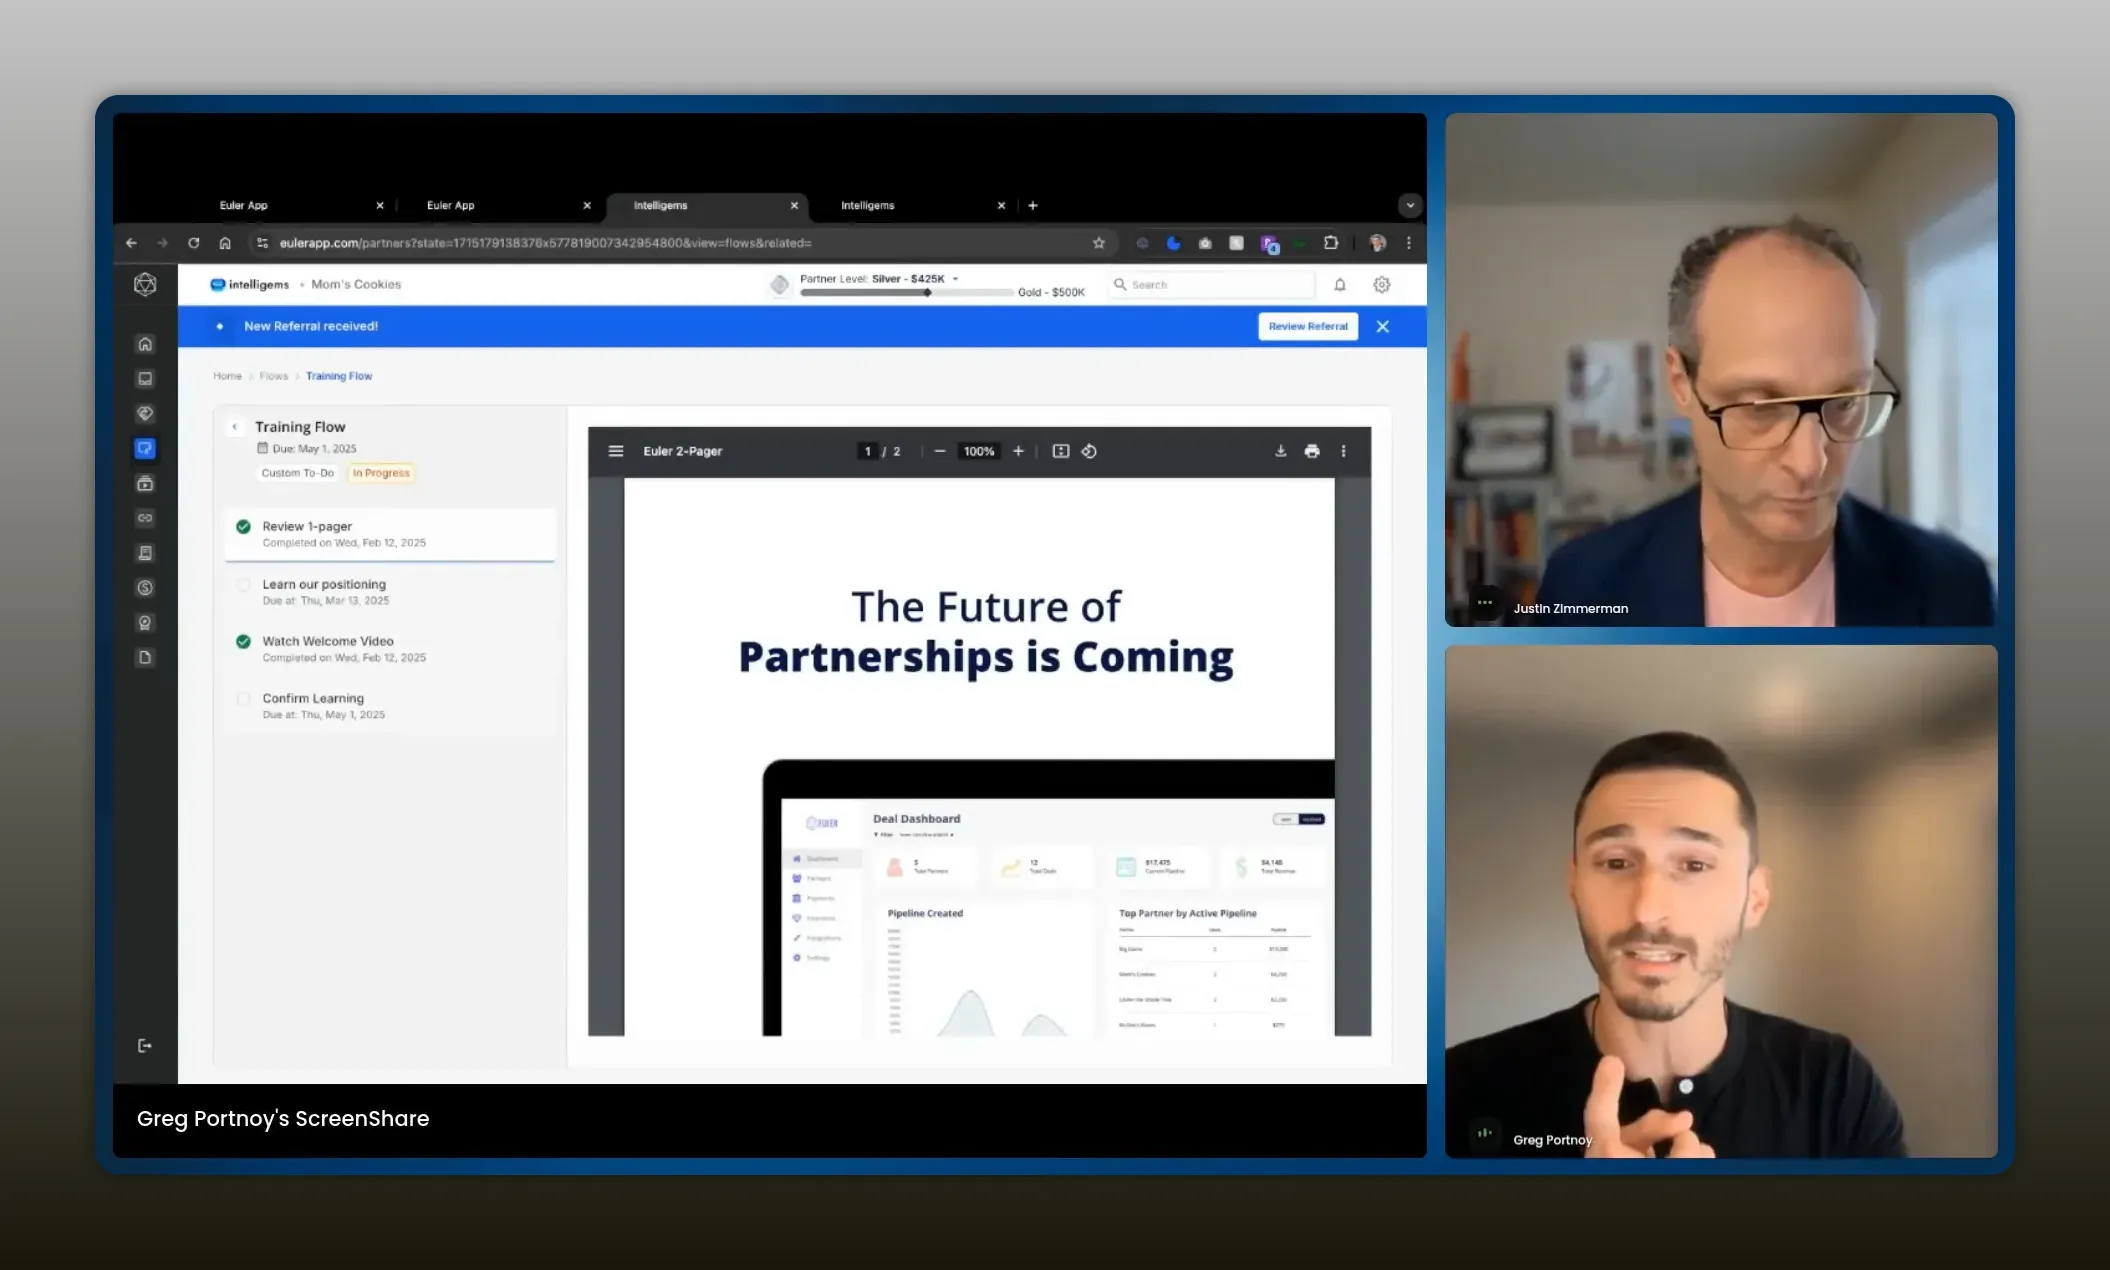Expand the Partner Level Silver dropdown

(955, 279)
